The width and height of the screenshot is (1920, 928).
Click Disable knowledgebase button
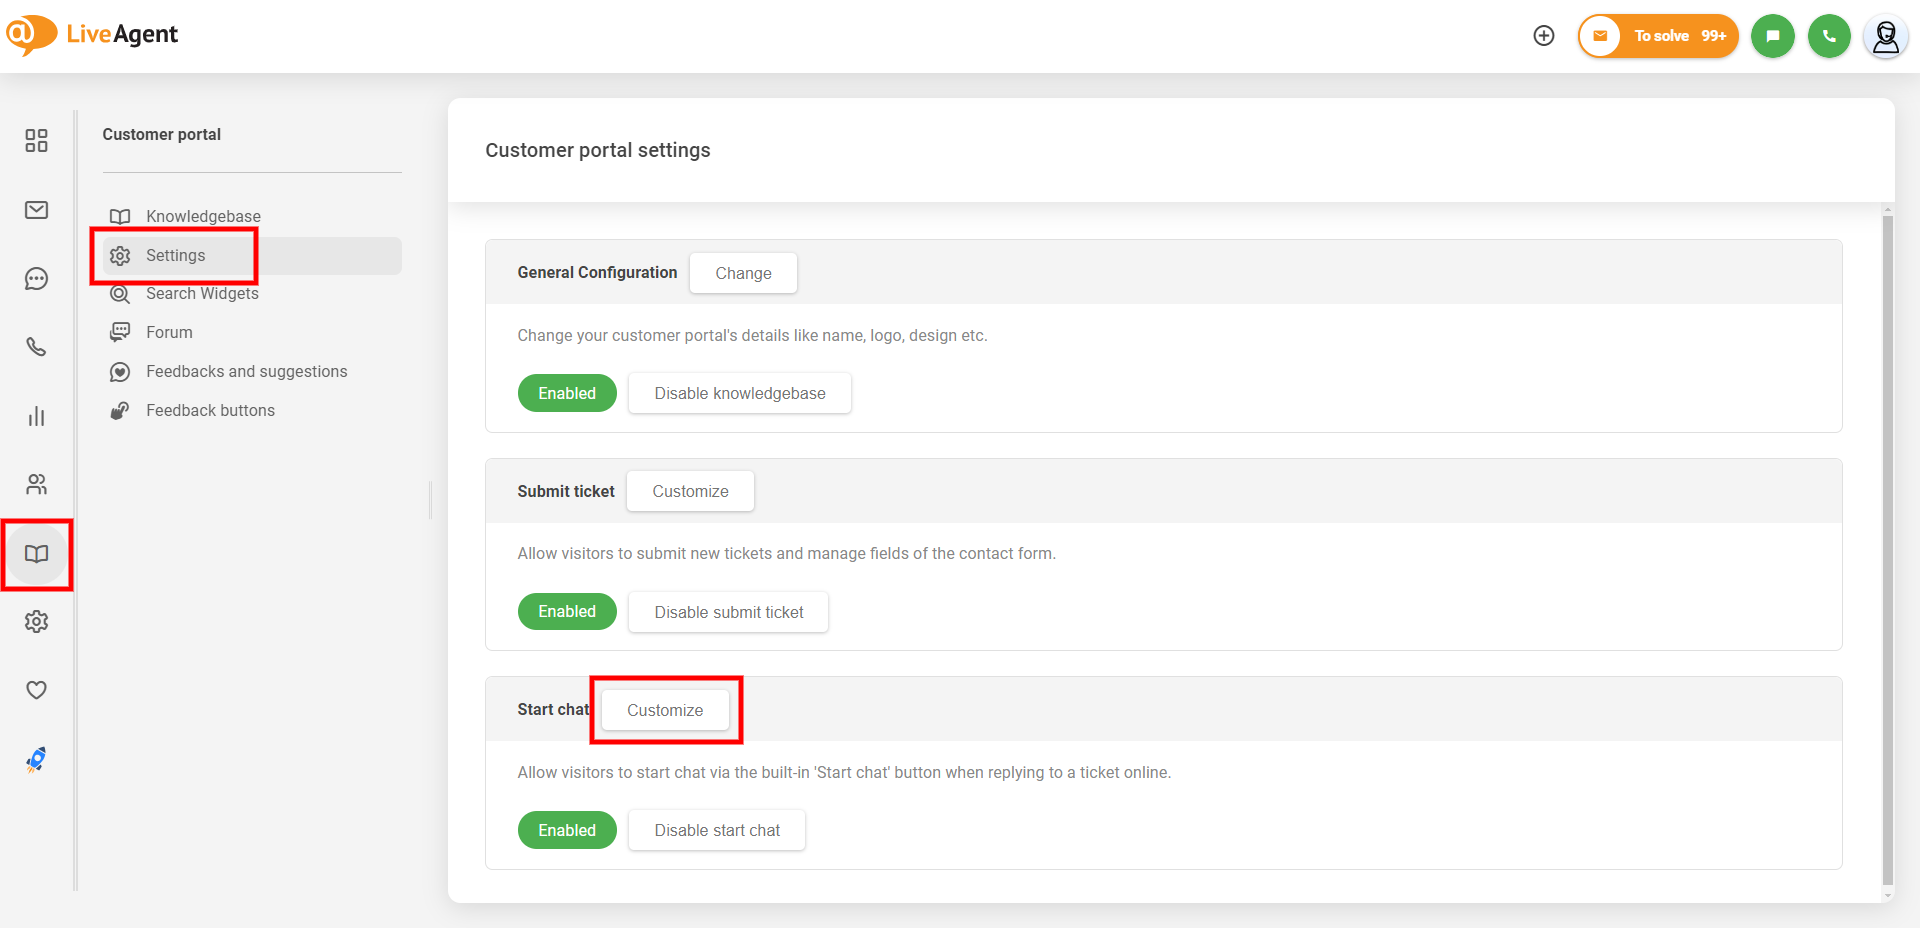[x=739, y=393]
